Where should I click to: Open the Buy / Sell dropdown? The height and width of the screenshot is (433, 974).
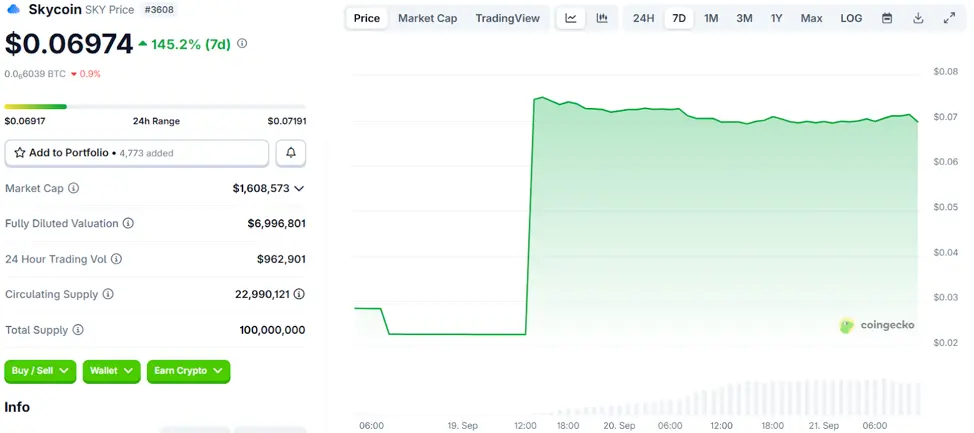pos(41,371)
